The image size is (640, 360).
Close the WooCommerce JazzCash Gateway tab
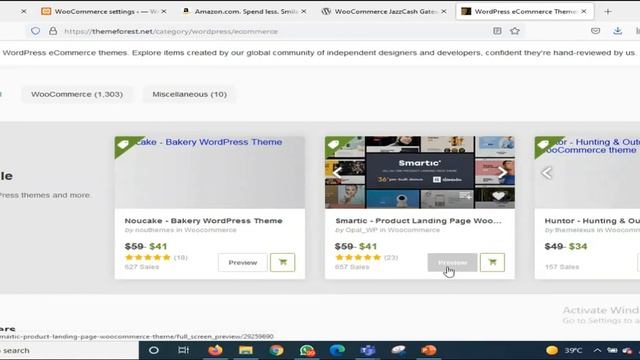click(444, 11)
